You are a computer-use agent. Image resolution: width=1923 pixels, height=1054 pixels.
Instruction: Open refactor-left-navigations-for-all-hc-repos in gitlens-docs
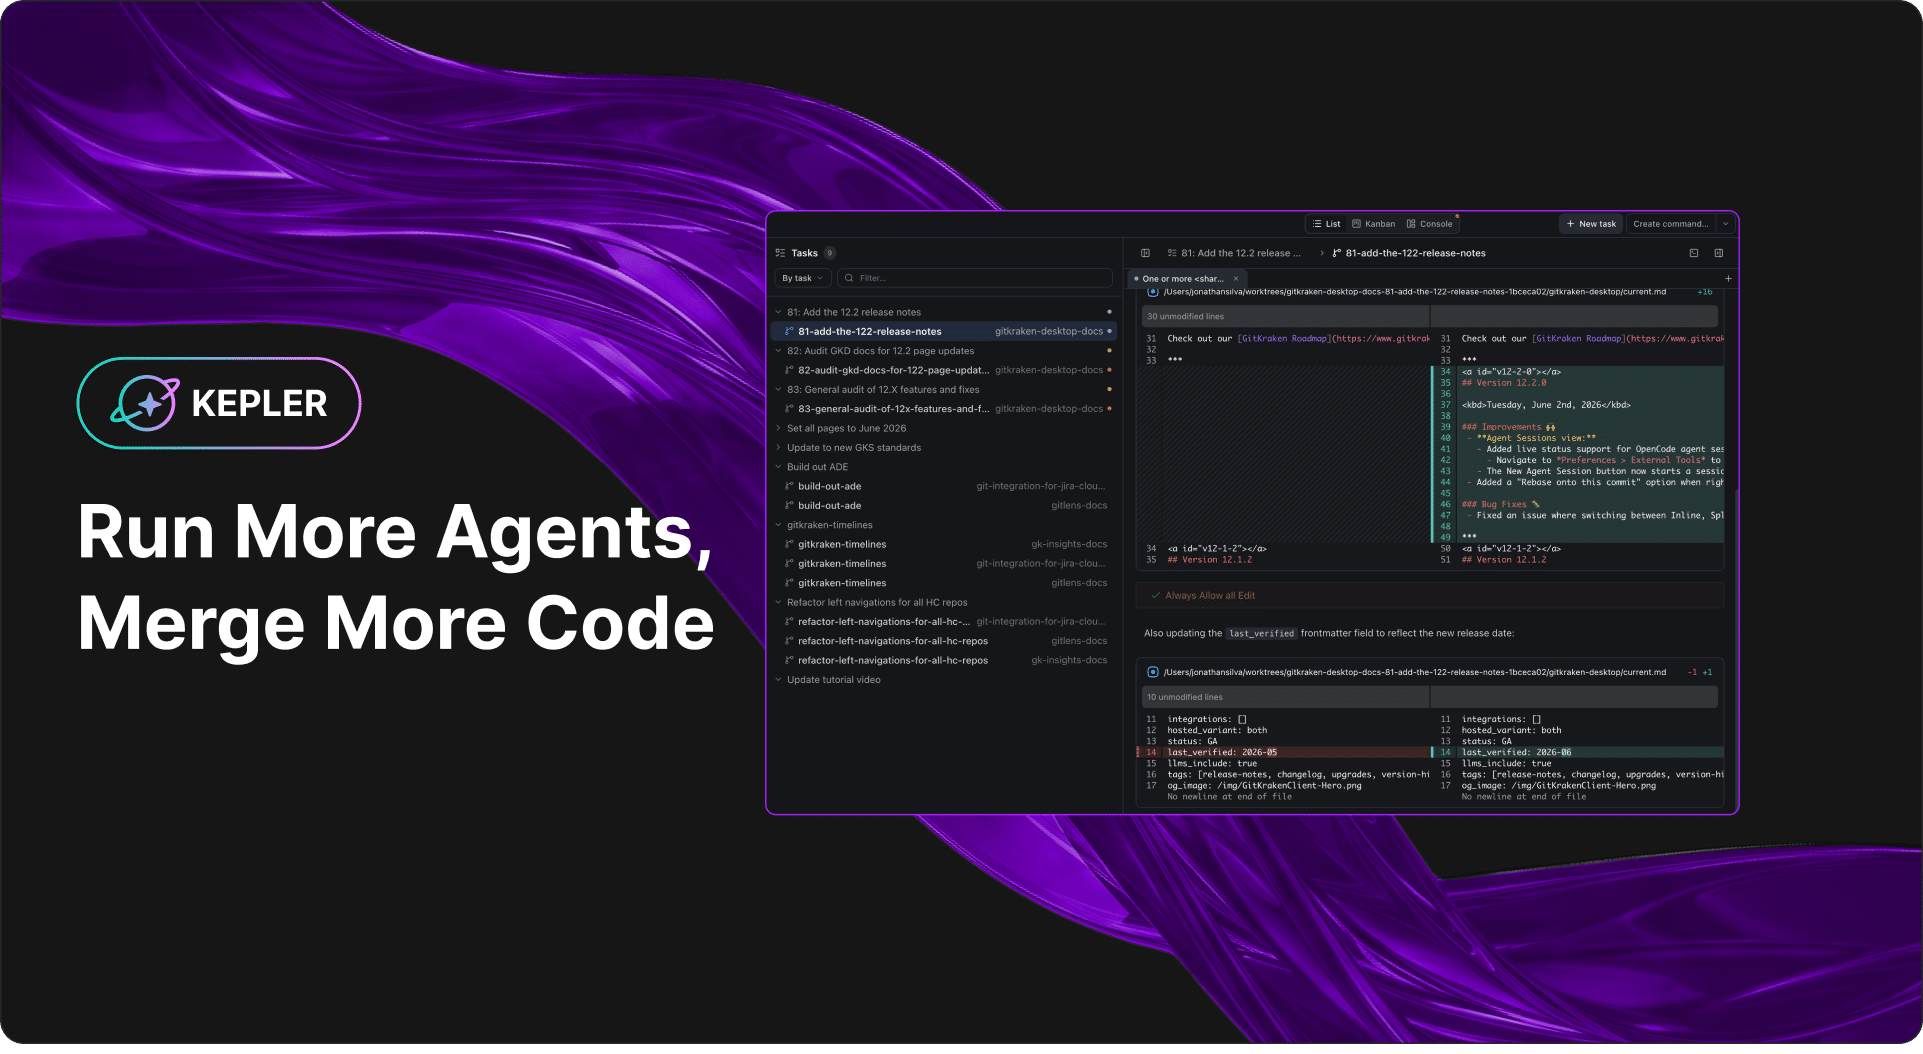944,641
